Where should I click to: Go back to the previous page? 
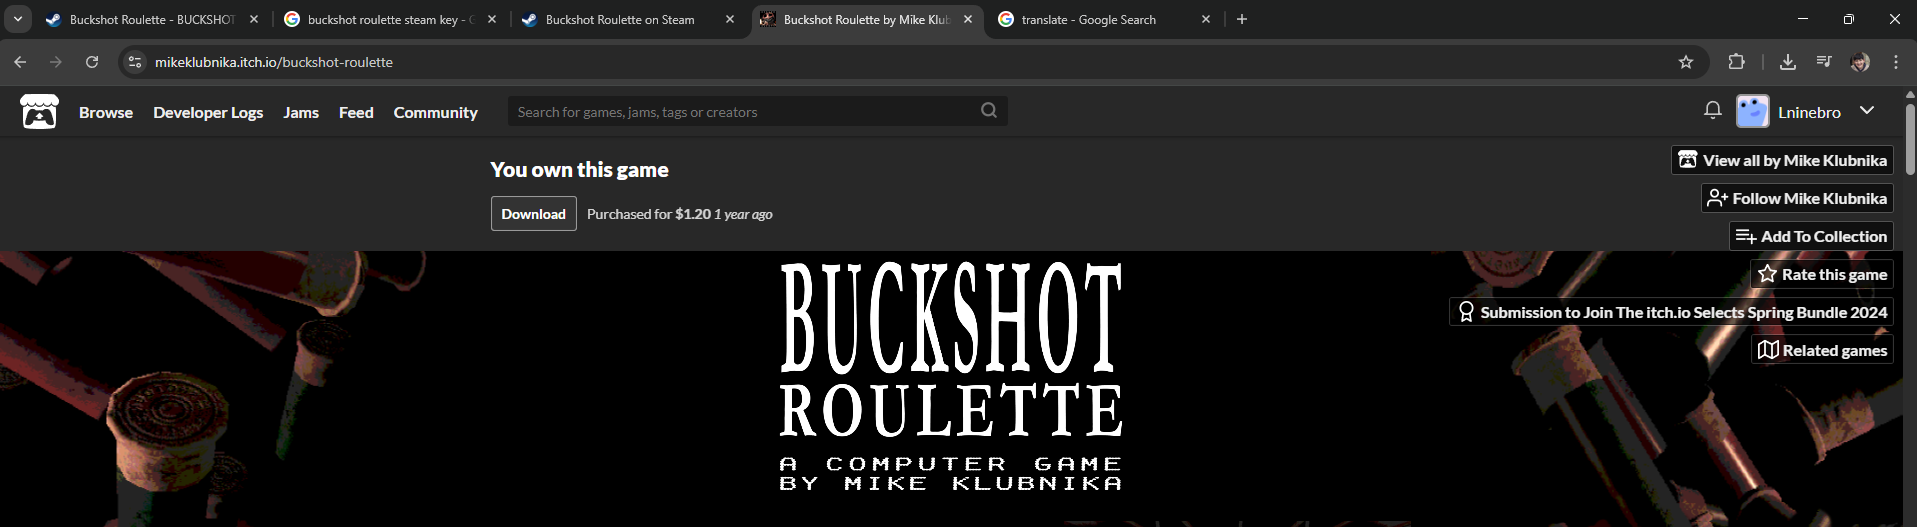(20, 62)
